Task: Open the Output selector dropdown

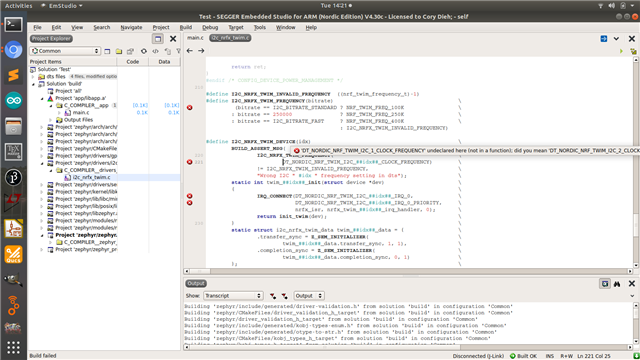Action: click(309, 296)
